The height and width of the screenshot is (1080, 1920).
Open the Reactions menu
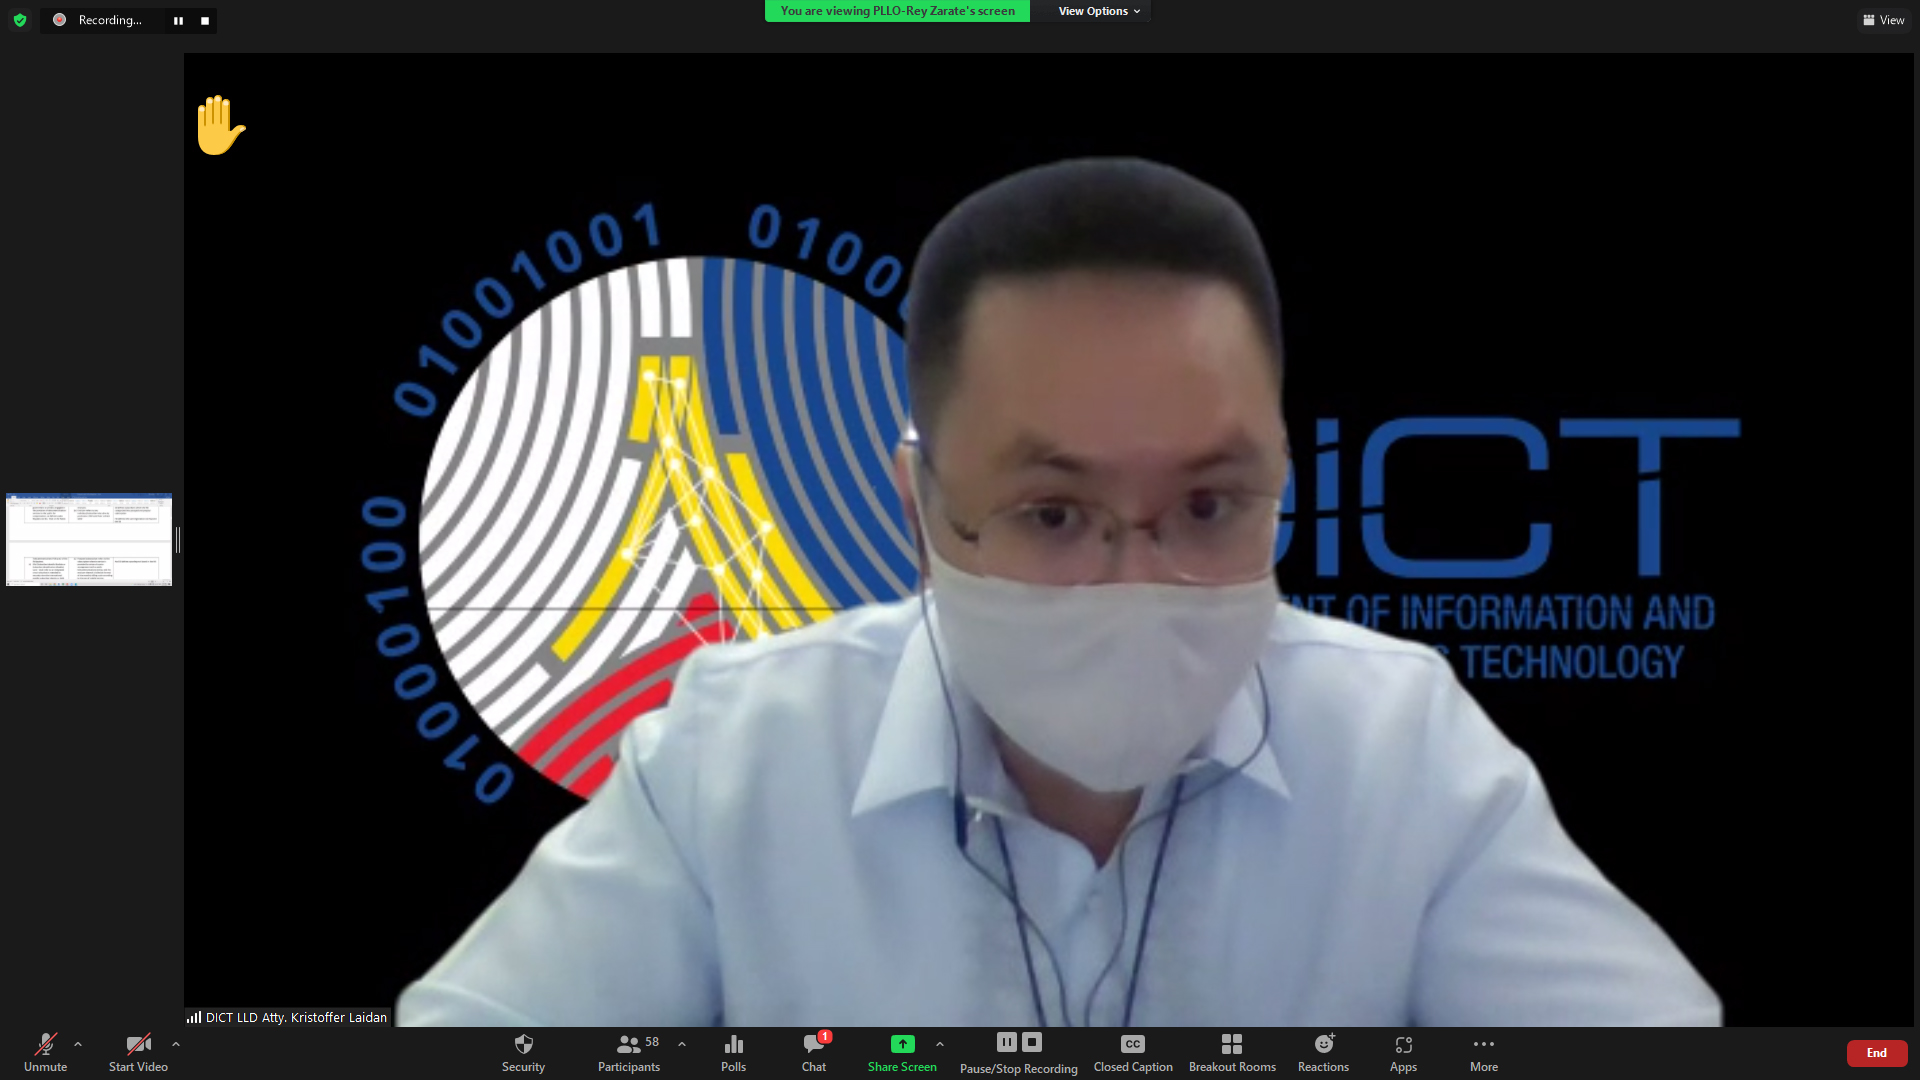1323,1053
